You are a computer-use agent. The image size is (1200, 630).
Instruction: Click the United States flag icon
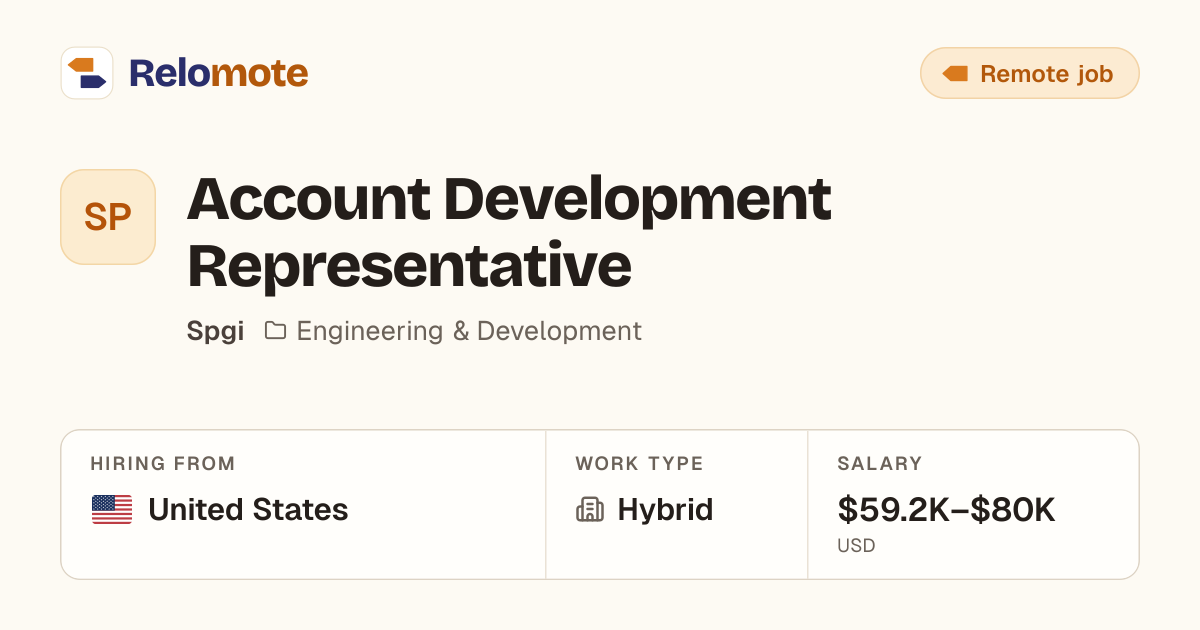pos(112,510)
